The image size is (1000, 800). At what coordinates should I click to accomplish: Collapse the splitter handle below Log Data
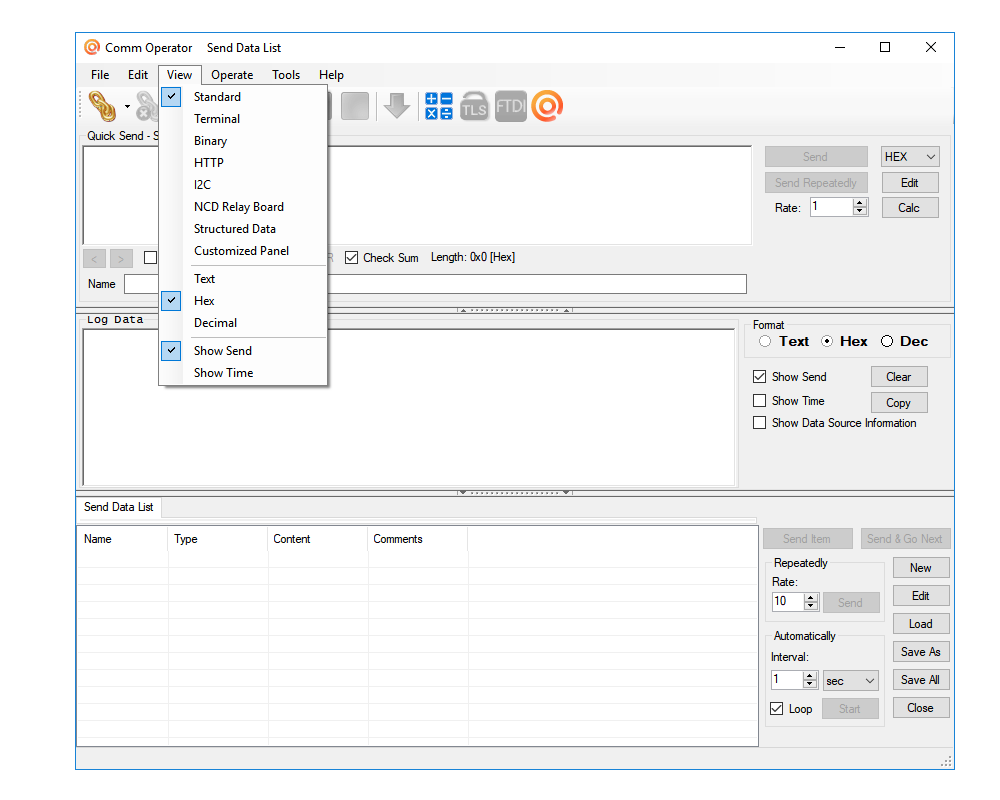[515, 493]
